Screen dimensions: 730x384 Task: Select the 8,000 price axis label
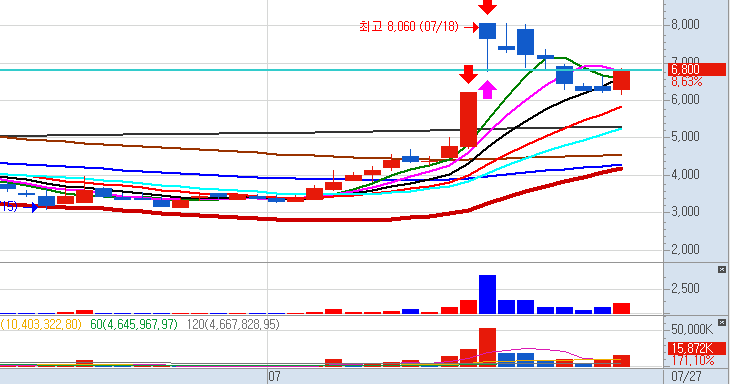(x=685, y=24)
